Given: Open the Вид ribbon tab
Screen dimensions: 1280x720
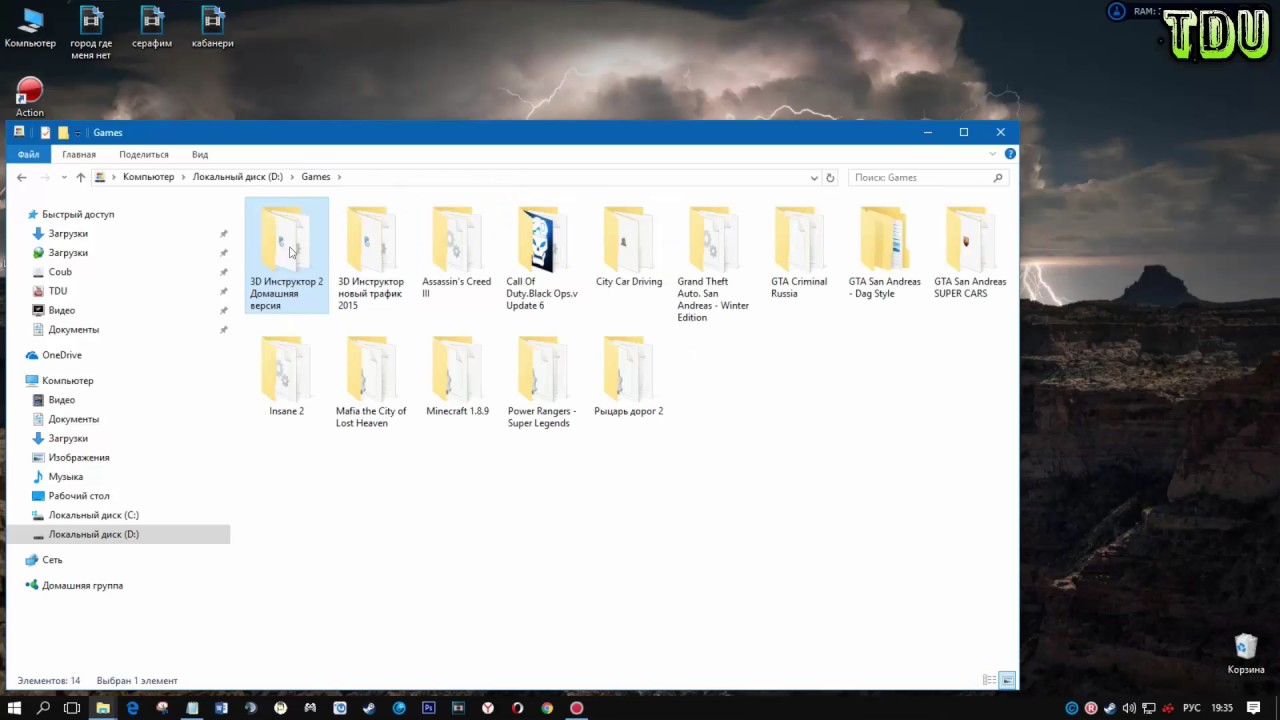Looking at the screenshot, I should coord(200,154).
